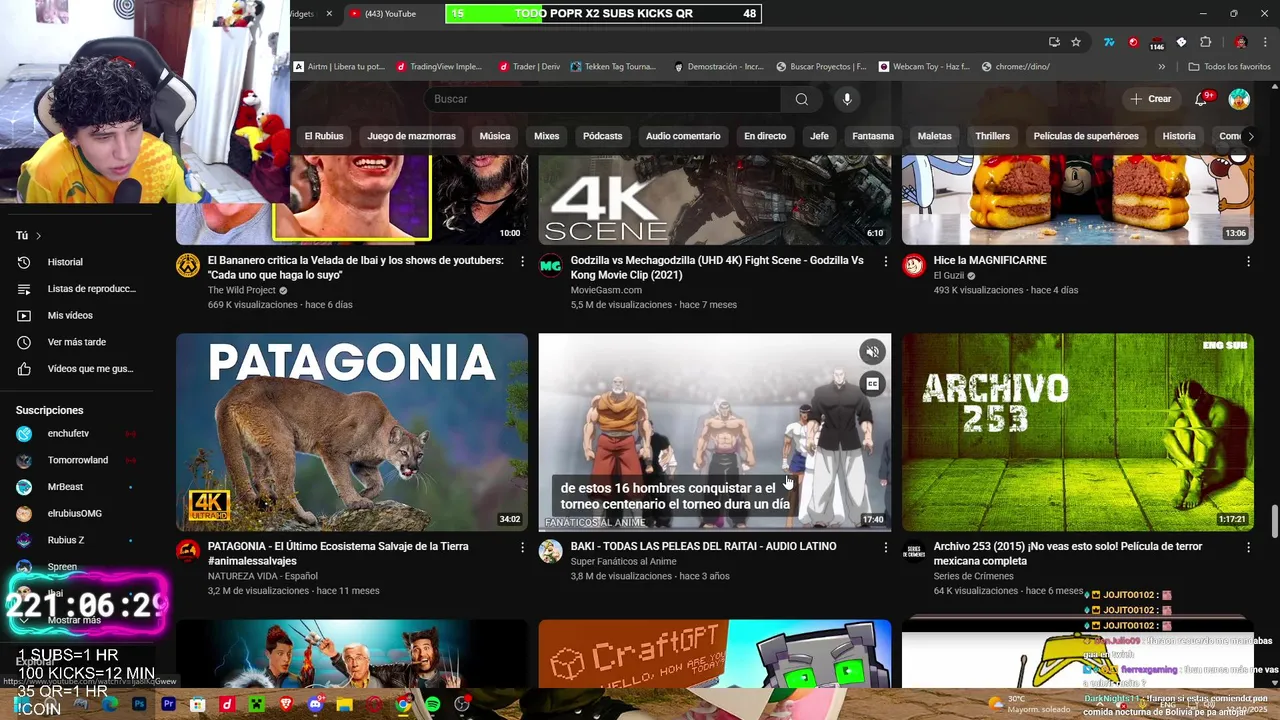Screen dimensions: 1280x720
Task: Open Tomorrowland subscription
Action: click(x=76, y=460)
